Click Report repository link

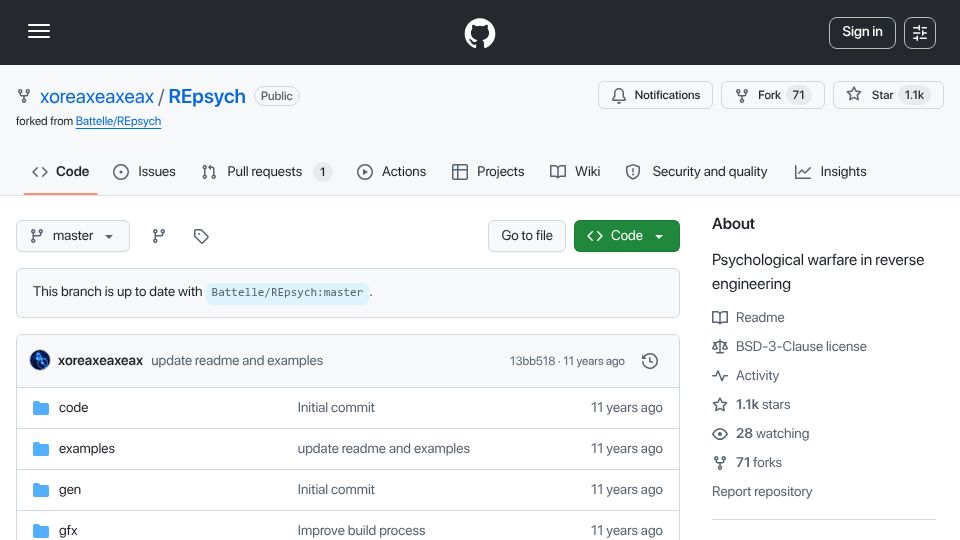pos(762,492)
